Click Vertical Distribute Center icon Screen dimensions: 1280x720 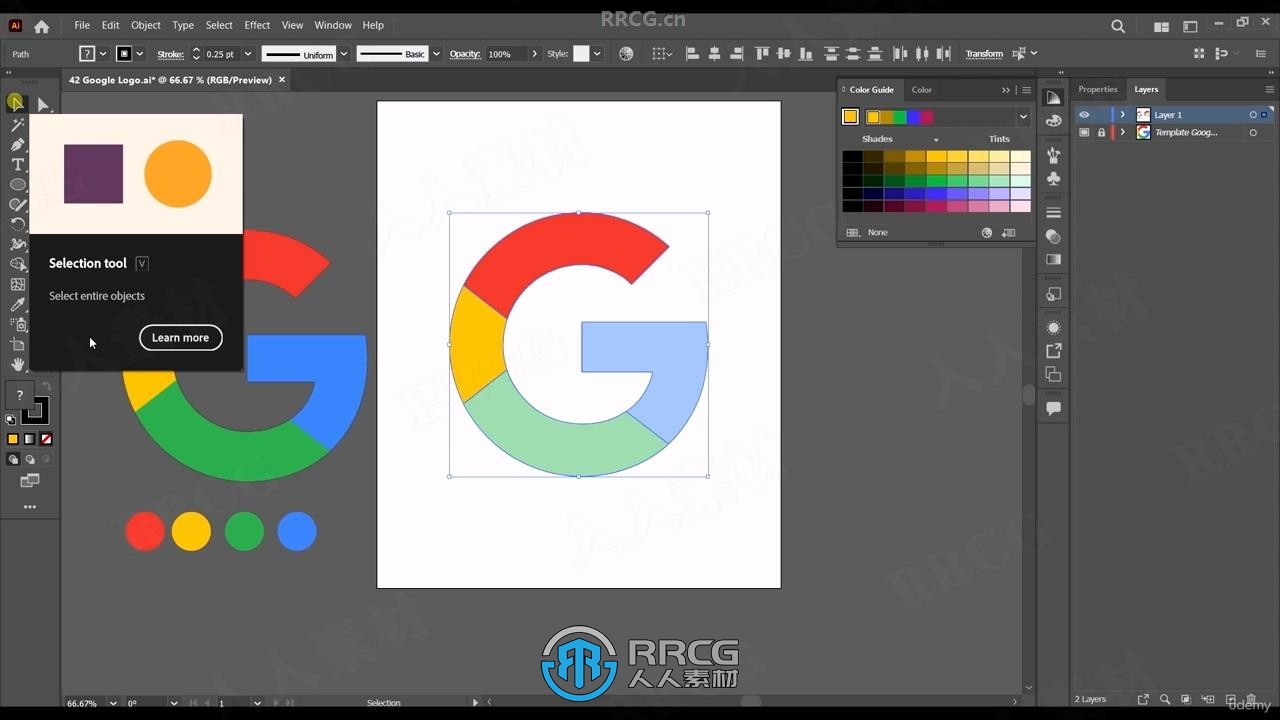pos(853,54)
